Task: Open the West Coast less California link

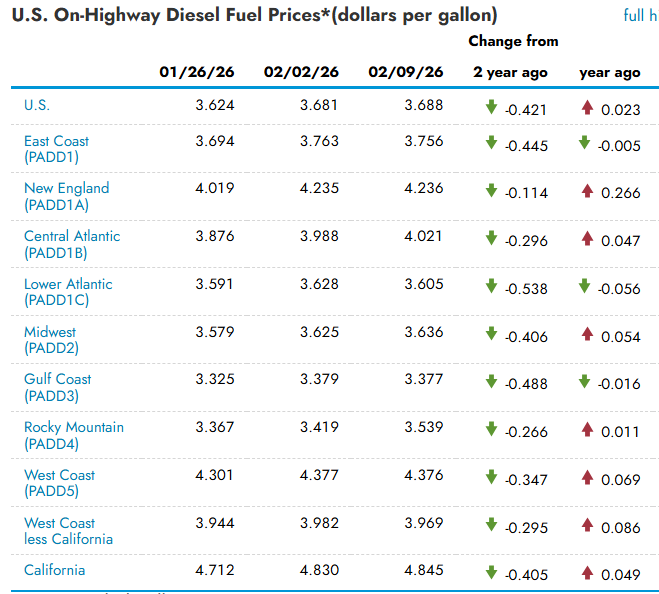Action: coord(68,531)
